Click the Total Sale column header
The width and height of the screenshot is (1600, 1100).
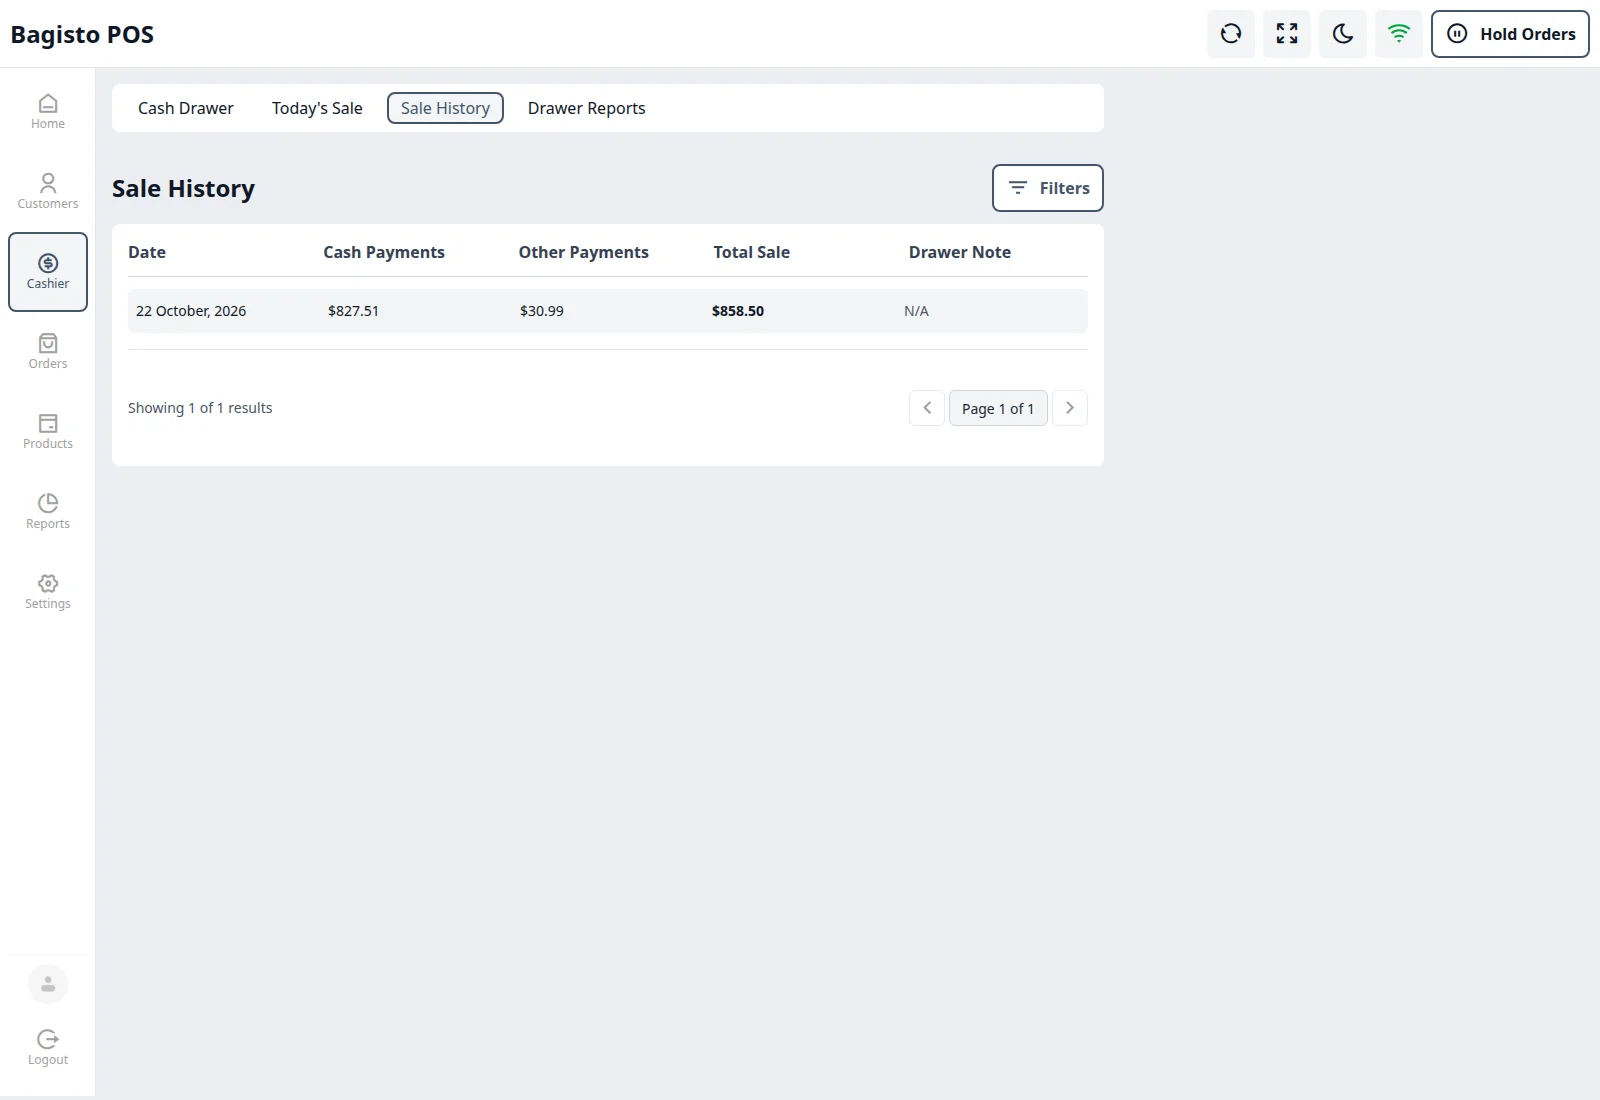coord(752,252)
